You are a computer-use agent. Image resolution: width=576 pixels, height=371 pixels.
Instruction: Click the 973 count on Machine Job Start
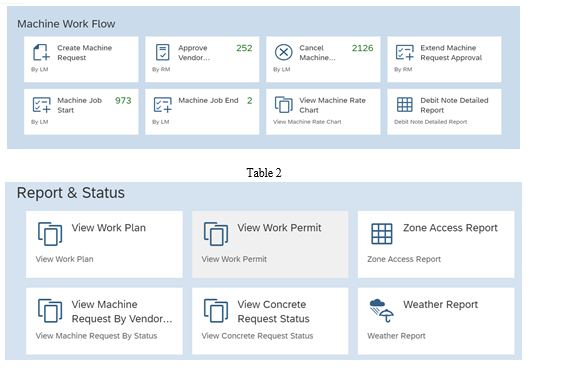pos(123,101)
